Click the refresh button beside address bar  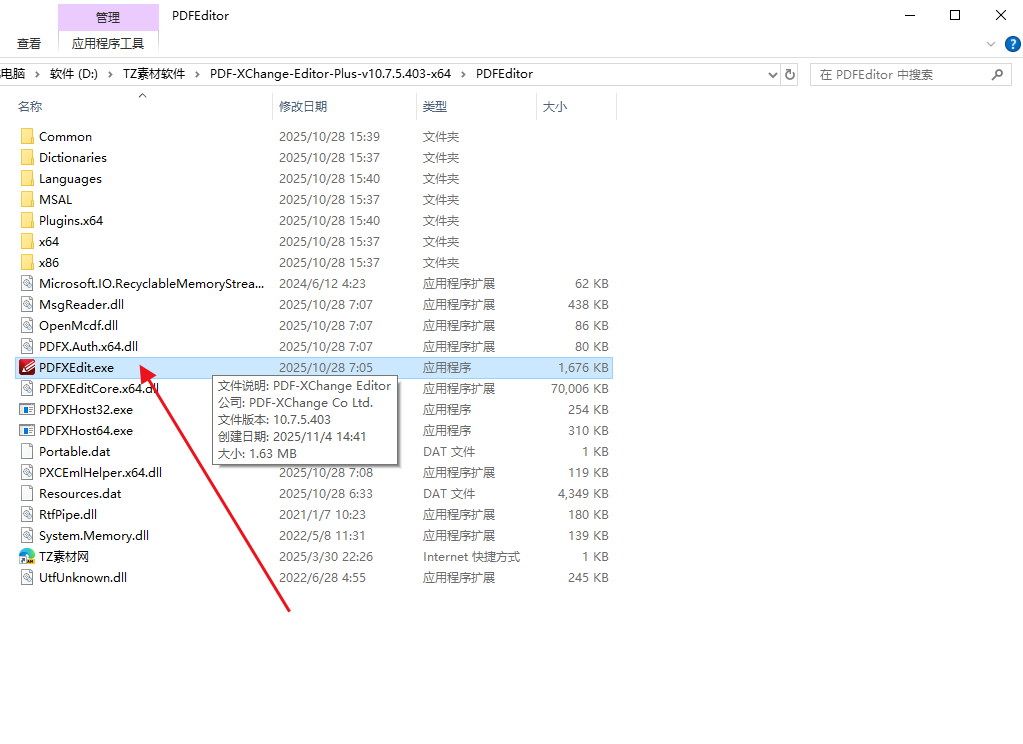(789, 74)
